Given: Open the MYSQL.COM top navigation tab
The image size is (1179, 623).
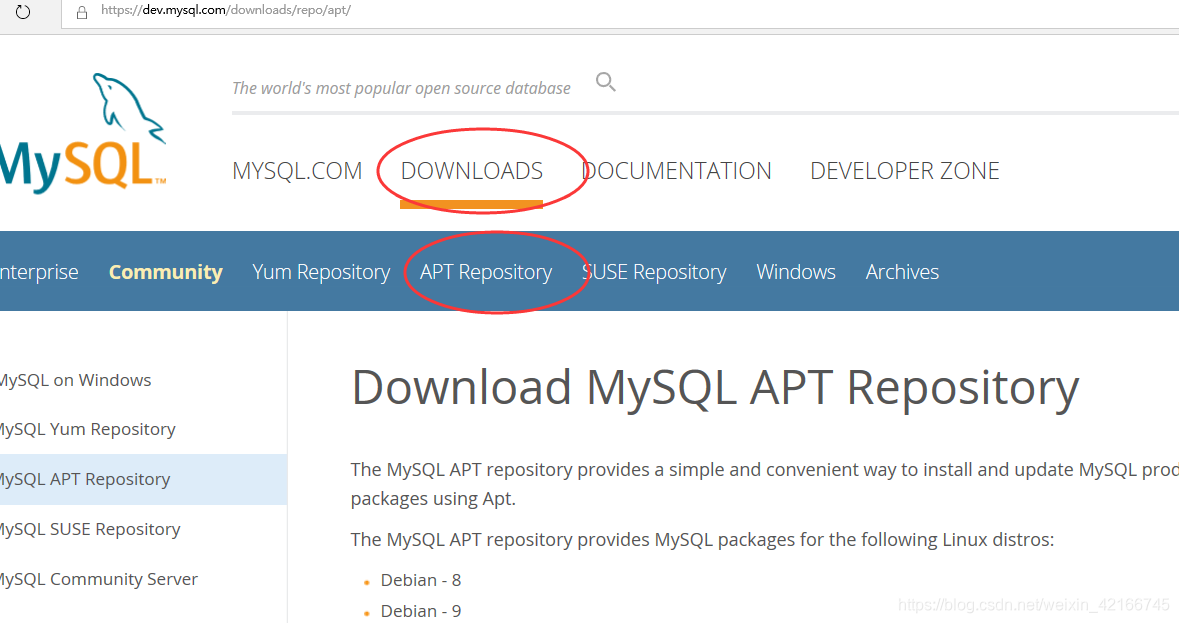Looking at the screenshot, I should 297,171.
